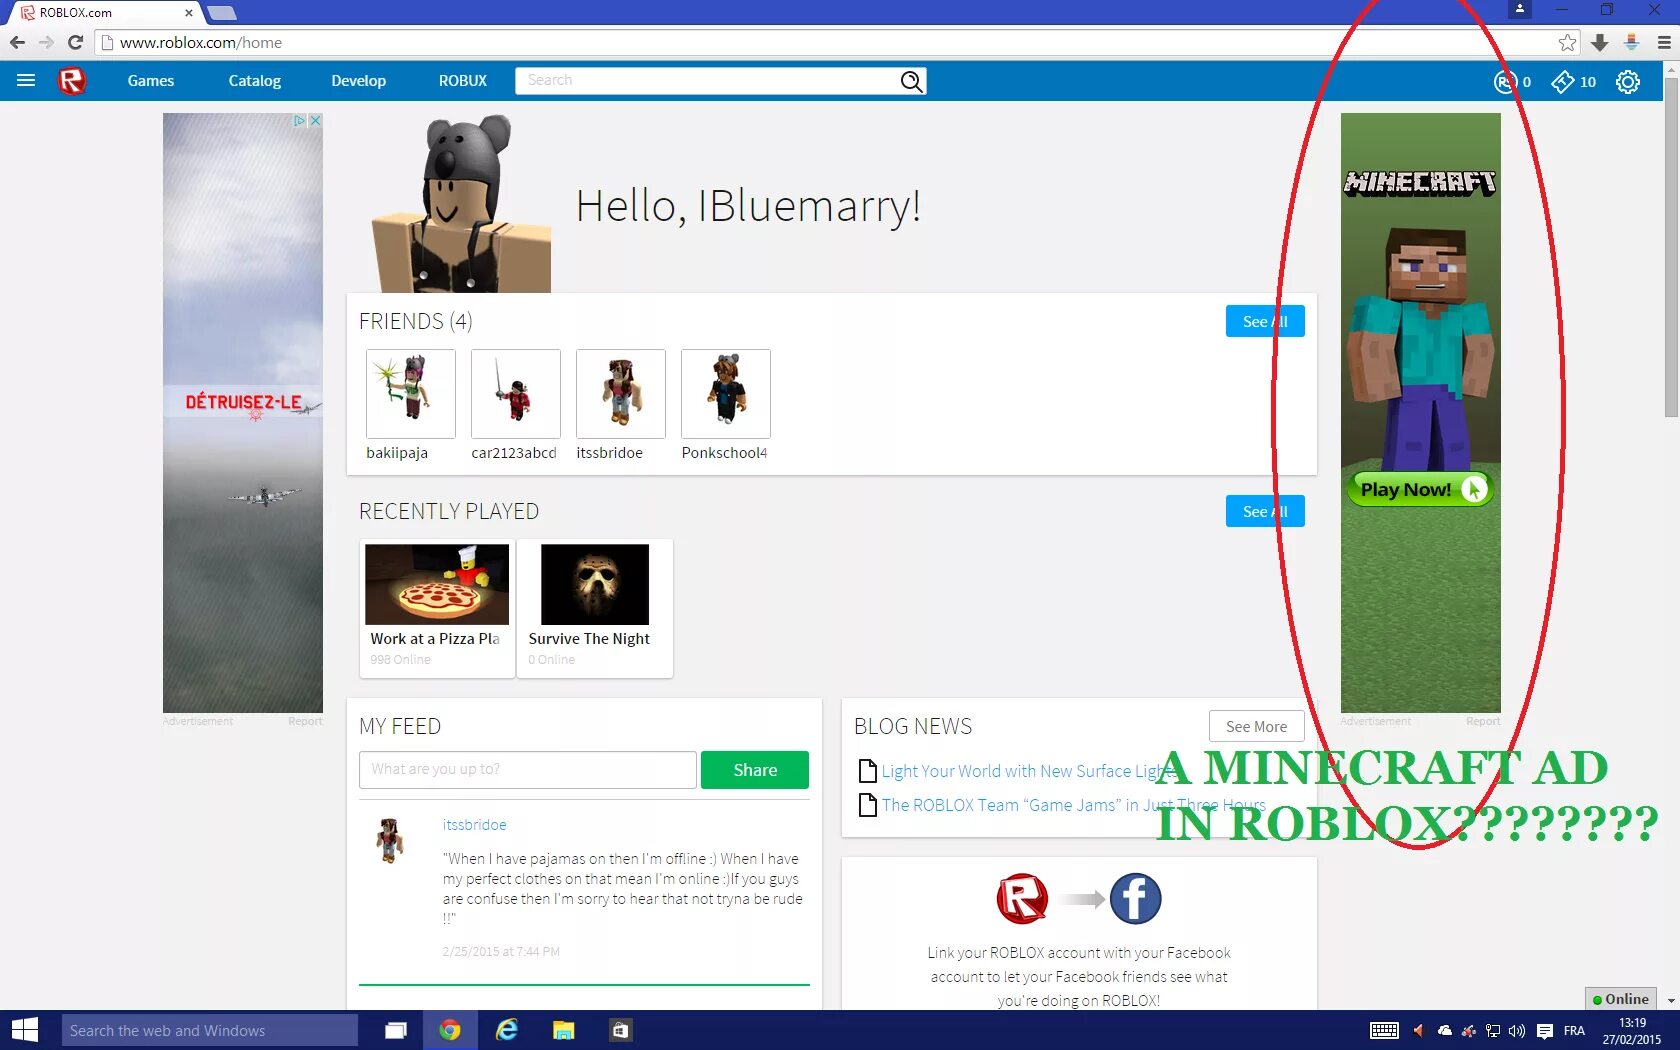Open the tickets balance icon

1562,82
